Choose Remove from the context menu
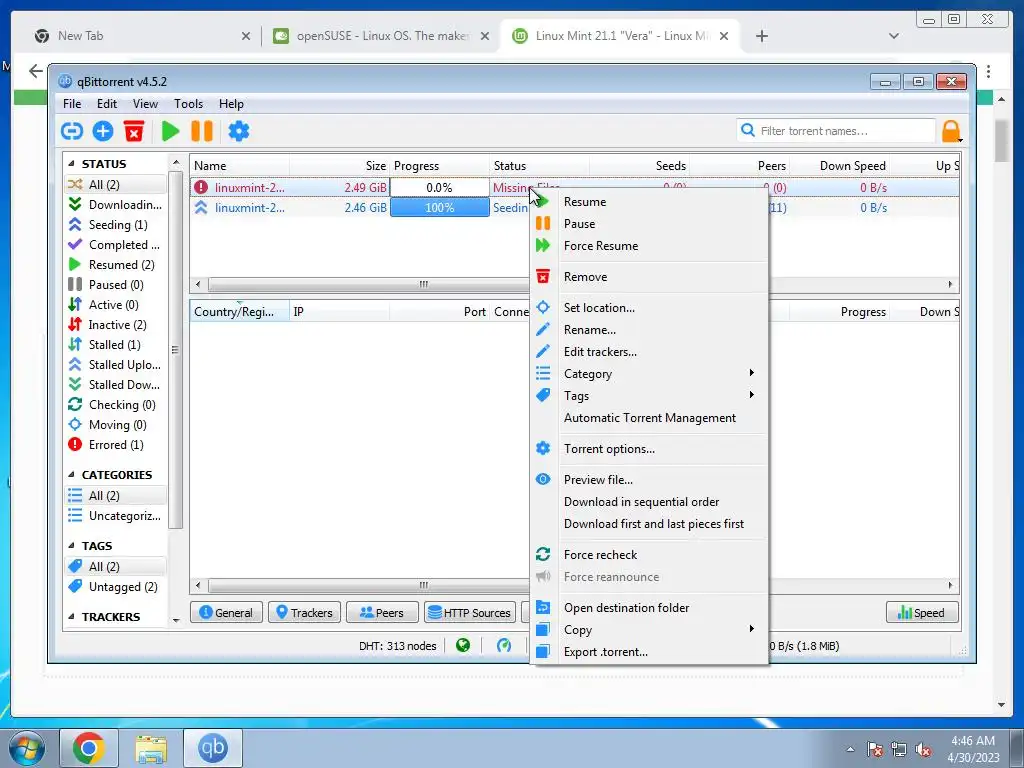 [649, 277]
